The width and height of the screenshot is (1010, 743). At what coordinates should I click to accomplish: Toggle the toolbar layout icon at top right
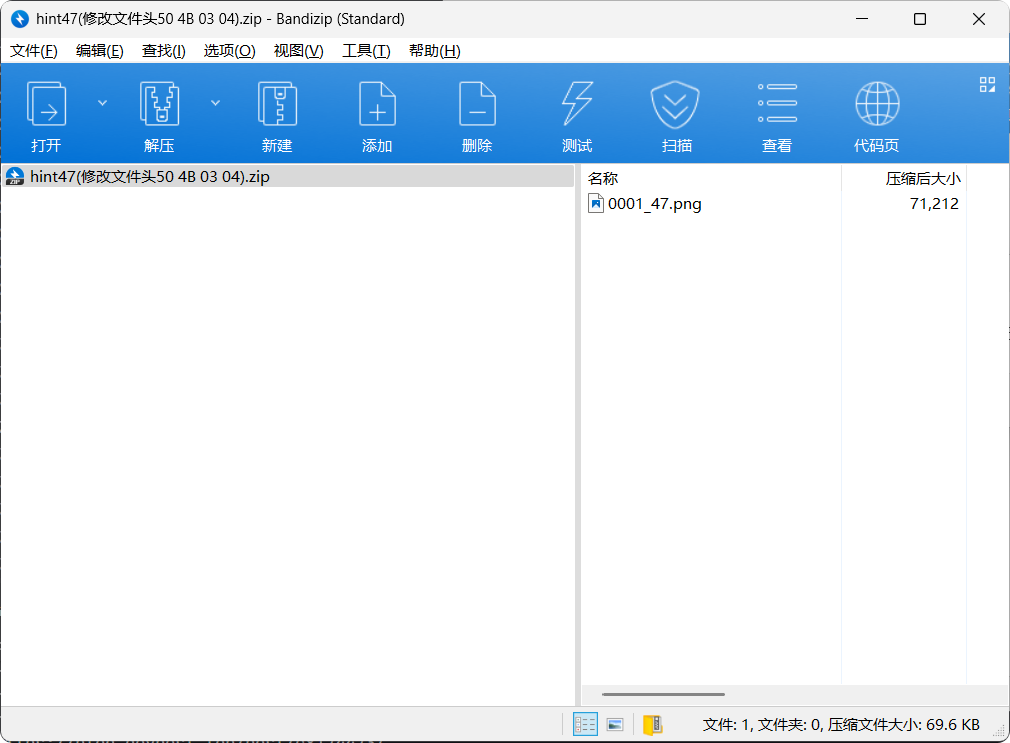coord(987,85)
